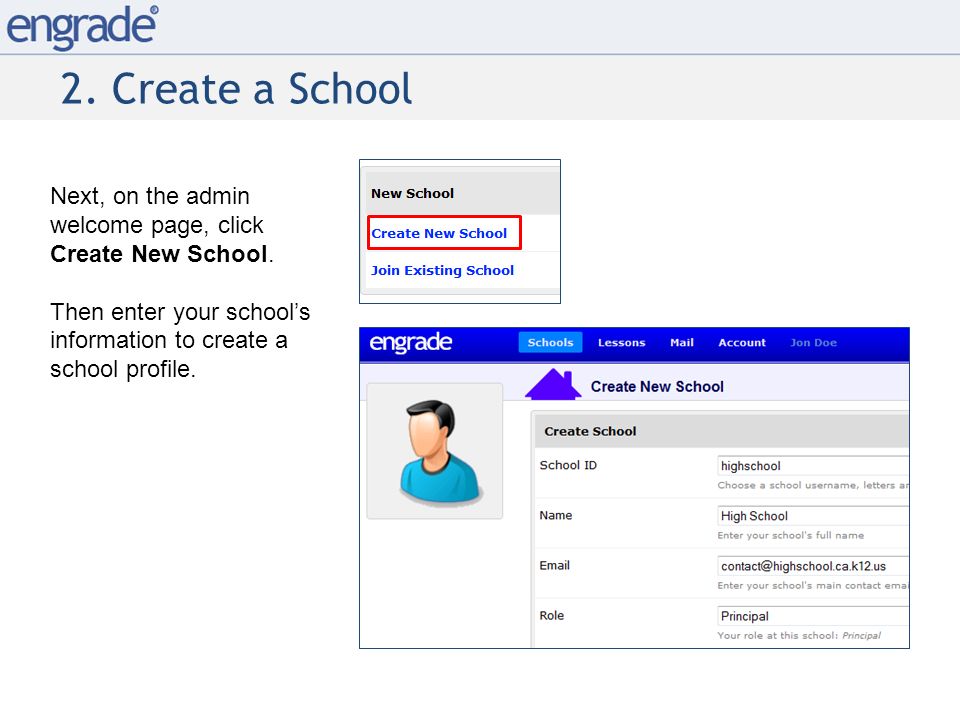Click the Create New School link
This screenshot has height=720, width=960.
click(439, 233)
